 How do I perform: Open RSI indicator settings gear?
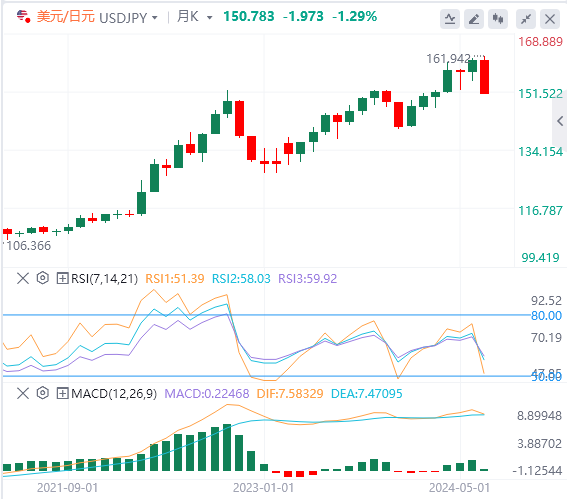pyautogui.click(x=43, y=278)
